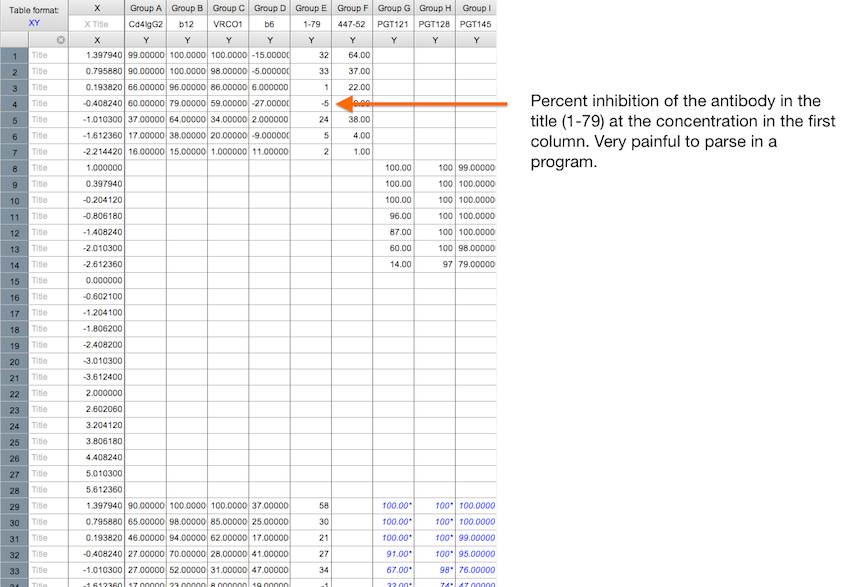Click the Group I column header

tap(476, 8)
